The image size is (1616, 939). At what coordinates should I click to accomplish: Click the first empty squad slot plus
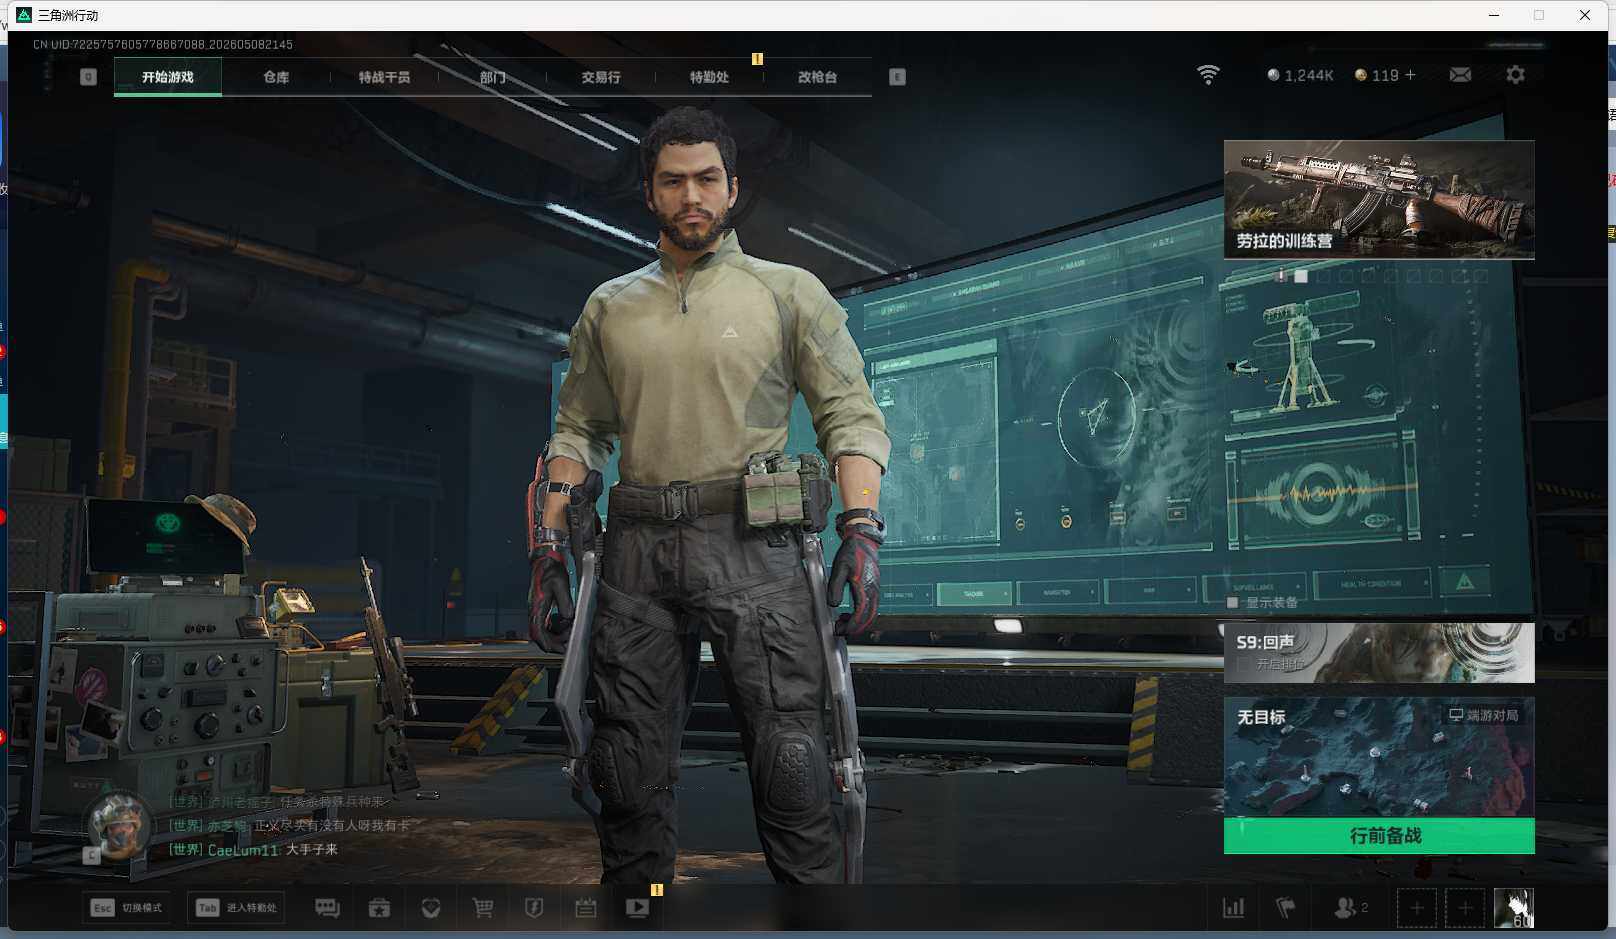point(1417,908)
